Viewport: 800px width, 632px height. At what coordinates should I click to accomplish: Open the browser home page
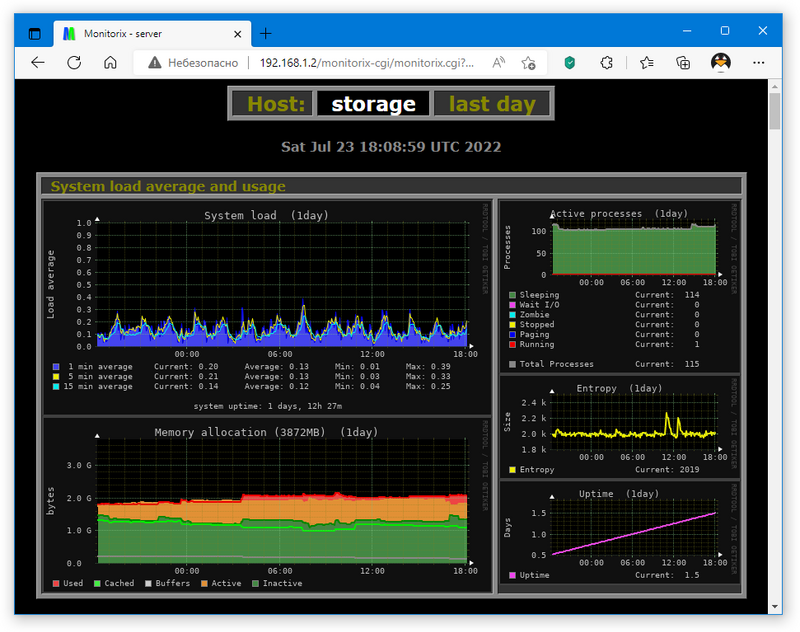(110, 63)
